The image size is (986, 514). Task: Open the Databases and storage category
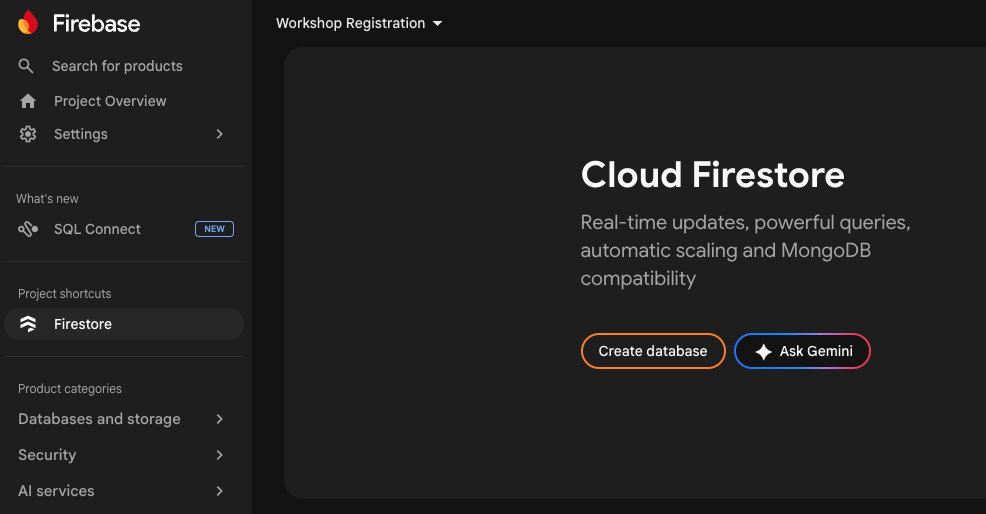click(x=124, y=419)
